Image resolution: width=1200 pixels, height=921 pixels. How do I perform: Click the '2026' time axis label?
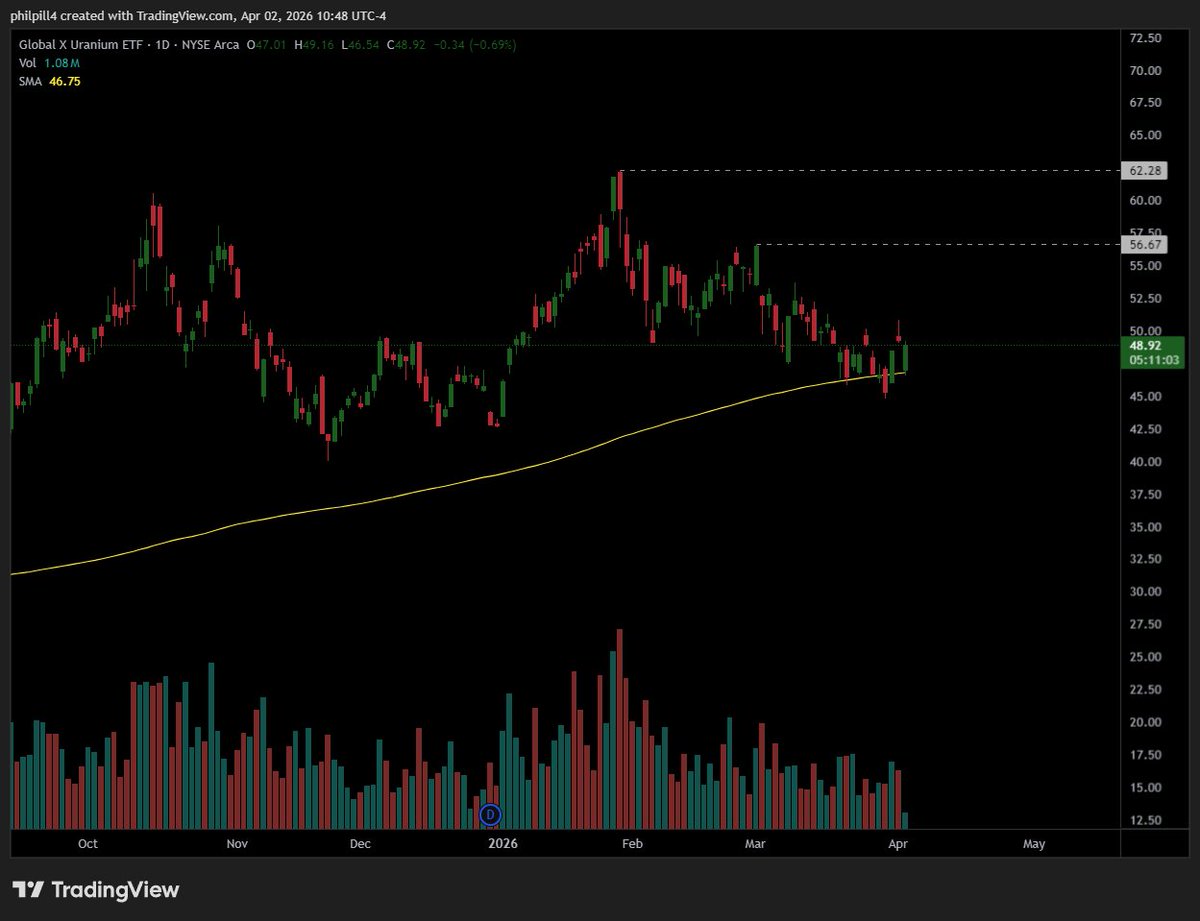click(502, 844)
